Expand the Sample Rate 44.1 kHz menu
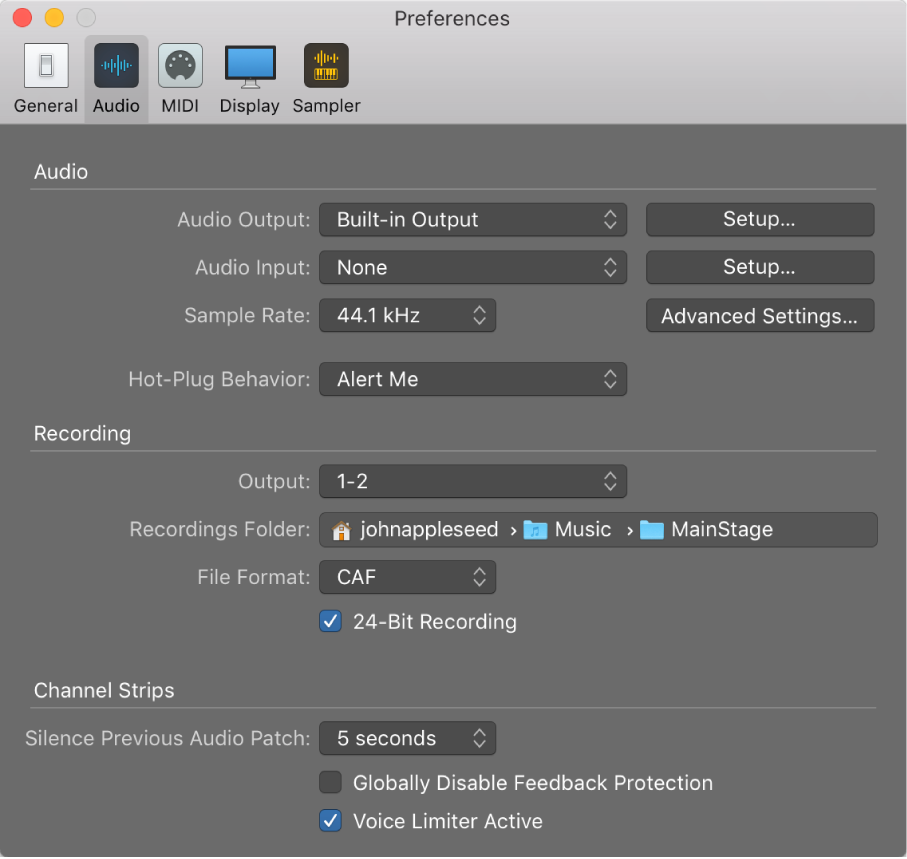The height and width of the screenshot is (859, 907). (407, 316)
